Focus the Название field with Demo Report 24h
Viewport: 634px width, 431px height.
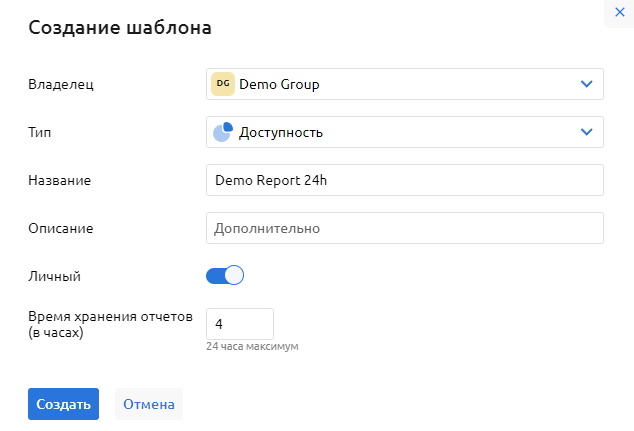[x=404, y=180]
